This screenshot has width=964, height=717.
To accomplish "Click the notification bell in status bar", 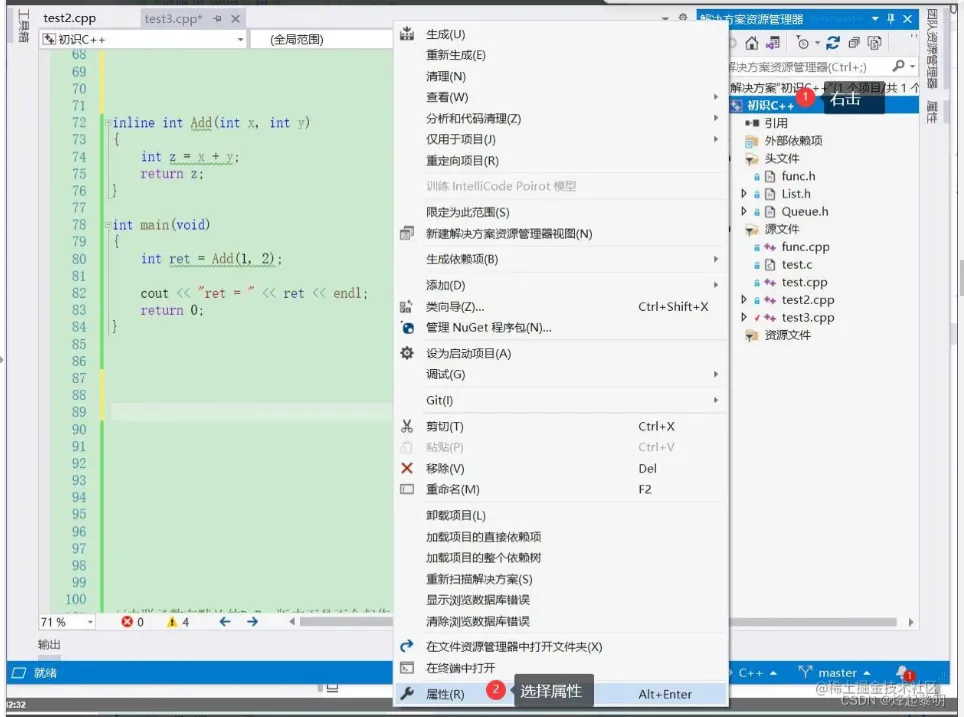I will [x=903, y=672].
